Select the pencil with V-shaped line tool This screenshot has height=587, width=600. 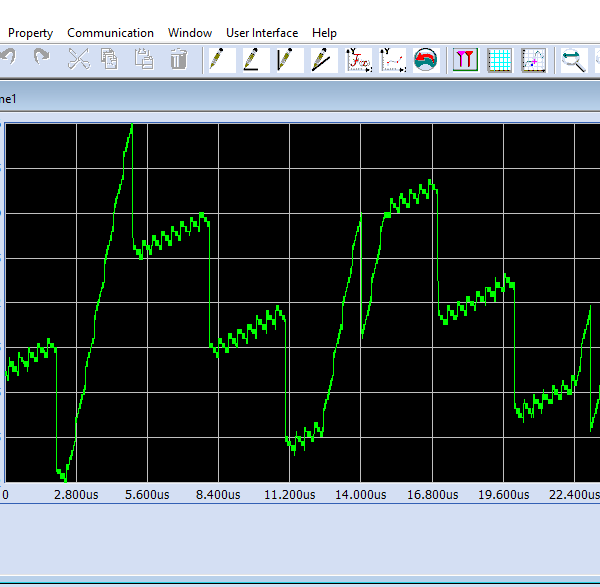click(x=288, y=60)
